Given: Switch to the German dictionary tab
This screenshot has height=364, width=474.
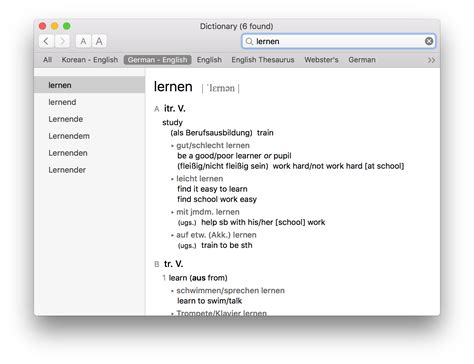Looking at the screenshot, I should [x=362, y=60].
